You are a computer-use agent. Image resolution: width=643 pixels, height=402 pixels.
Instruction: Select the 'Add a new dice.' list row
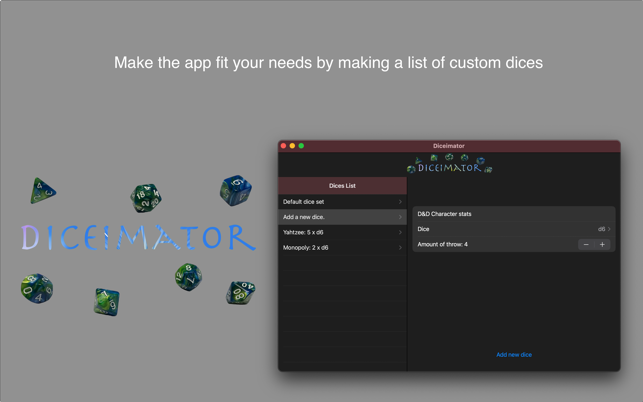point(342,217)
